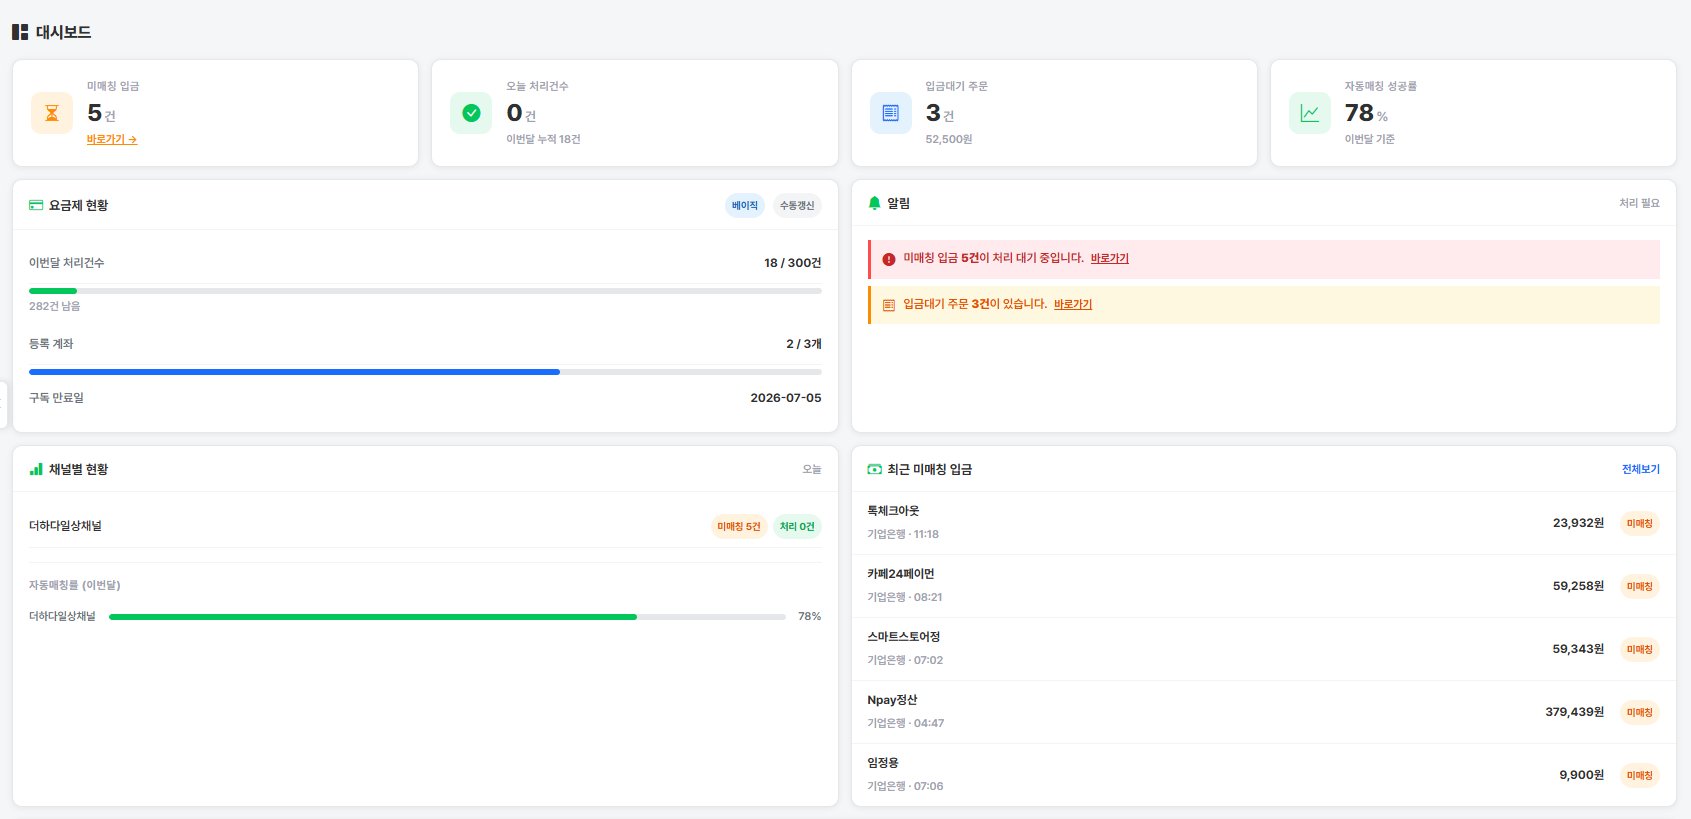The width and height of the screenshot is (1691, 819).
Task: Click the bar chart icon next to 채널별 현황
Action: (36, 469)
